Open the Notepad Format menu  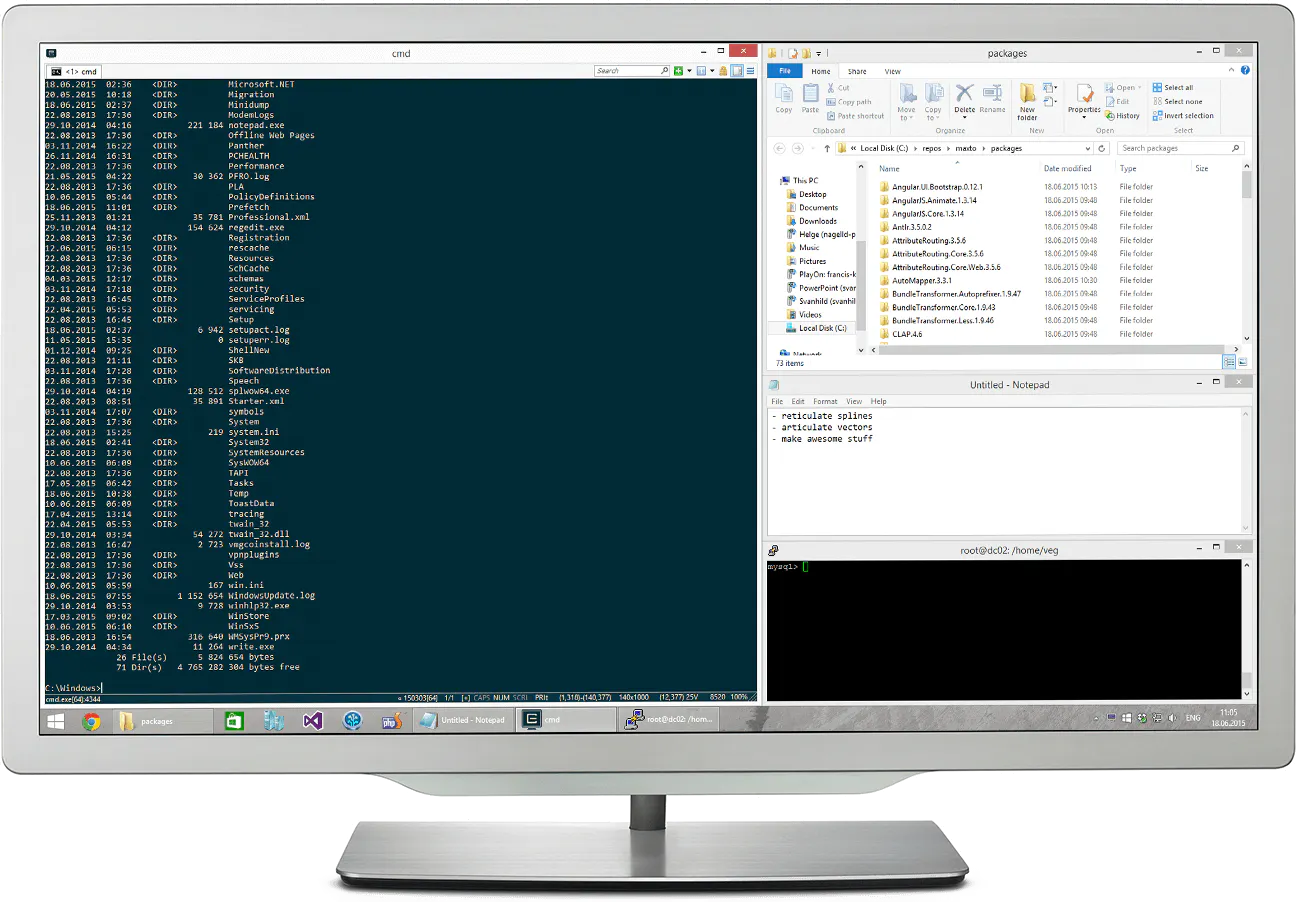click(825, 401)
